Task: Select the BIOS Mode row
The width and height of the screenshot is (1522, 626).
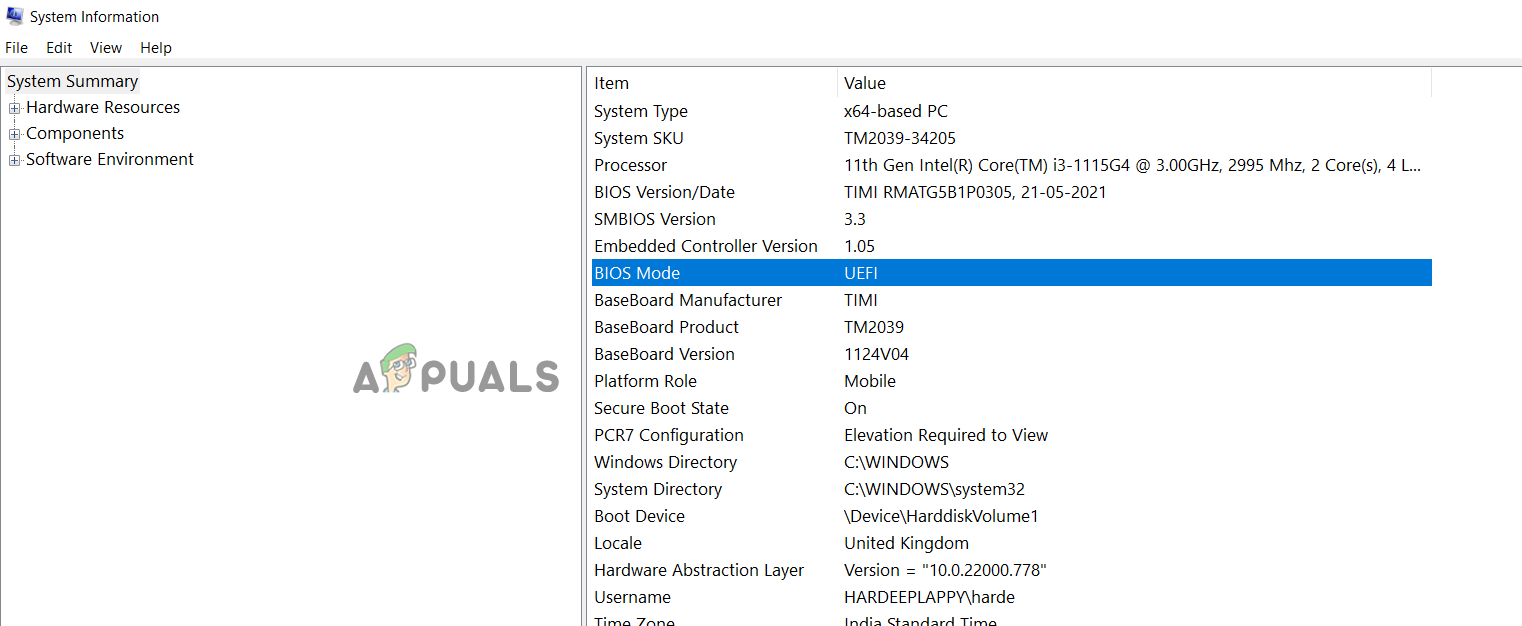Action: point(637,273)
